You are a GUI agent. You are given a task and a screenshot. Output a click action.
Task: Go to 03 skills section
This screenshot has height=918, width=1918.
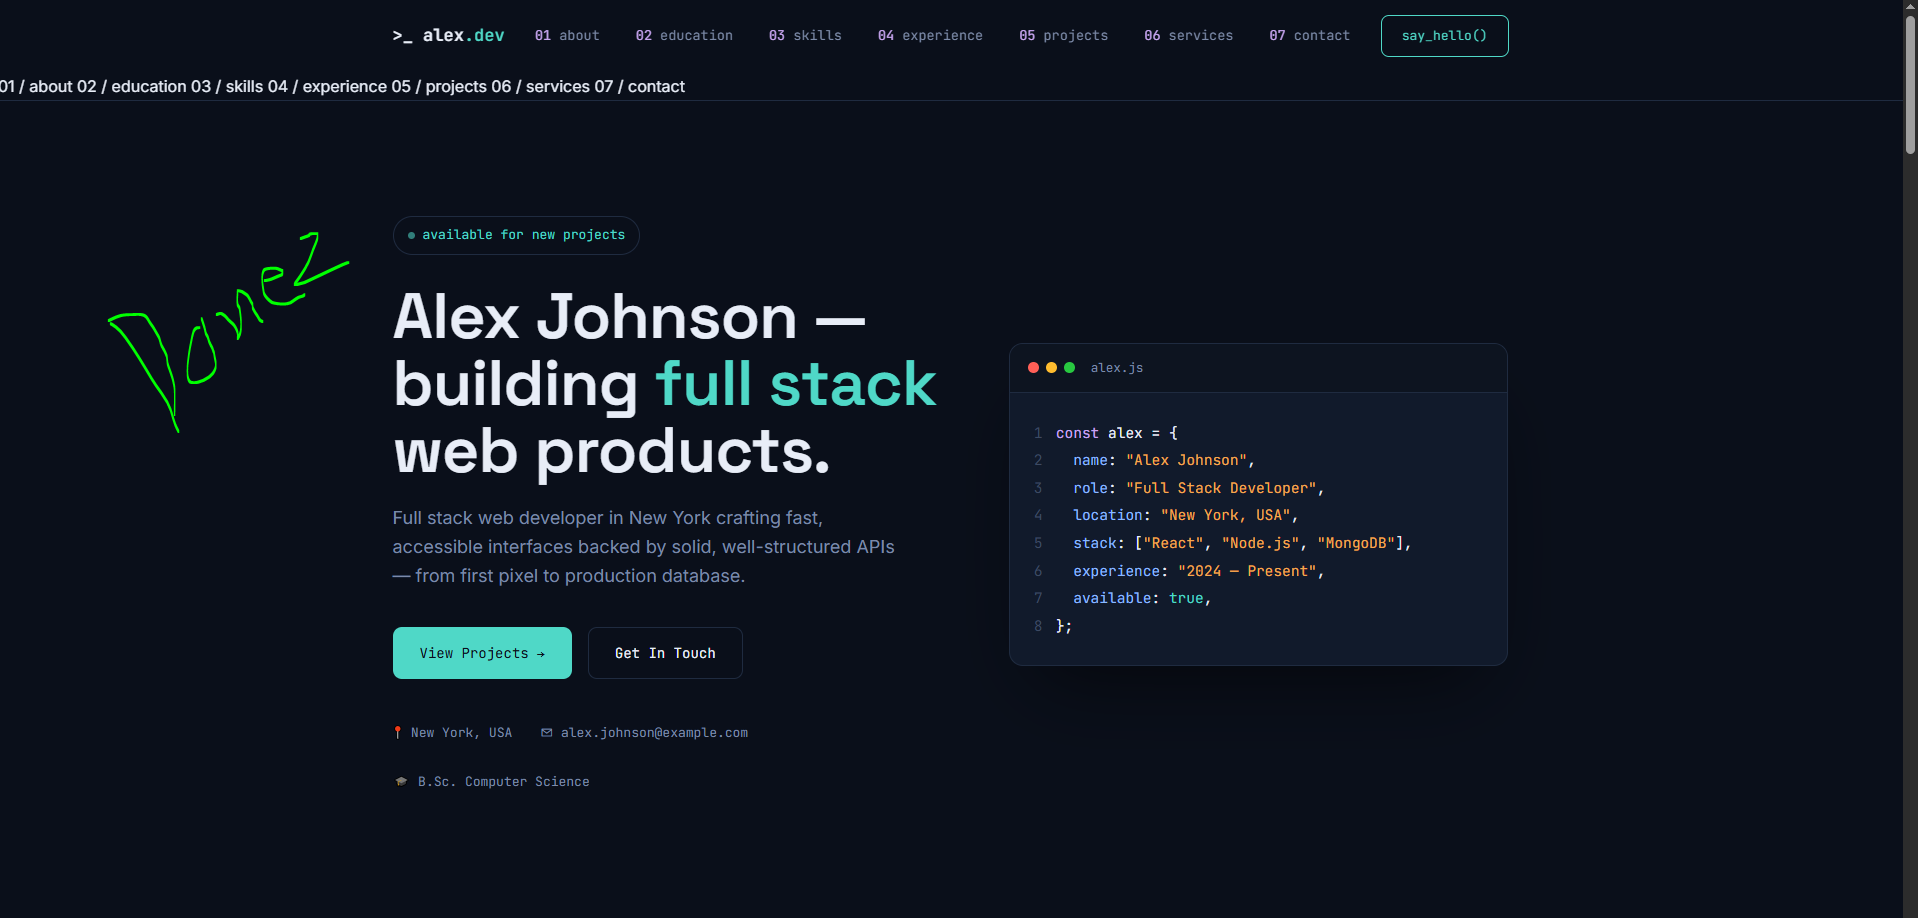(805, 36)
